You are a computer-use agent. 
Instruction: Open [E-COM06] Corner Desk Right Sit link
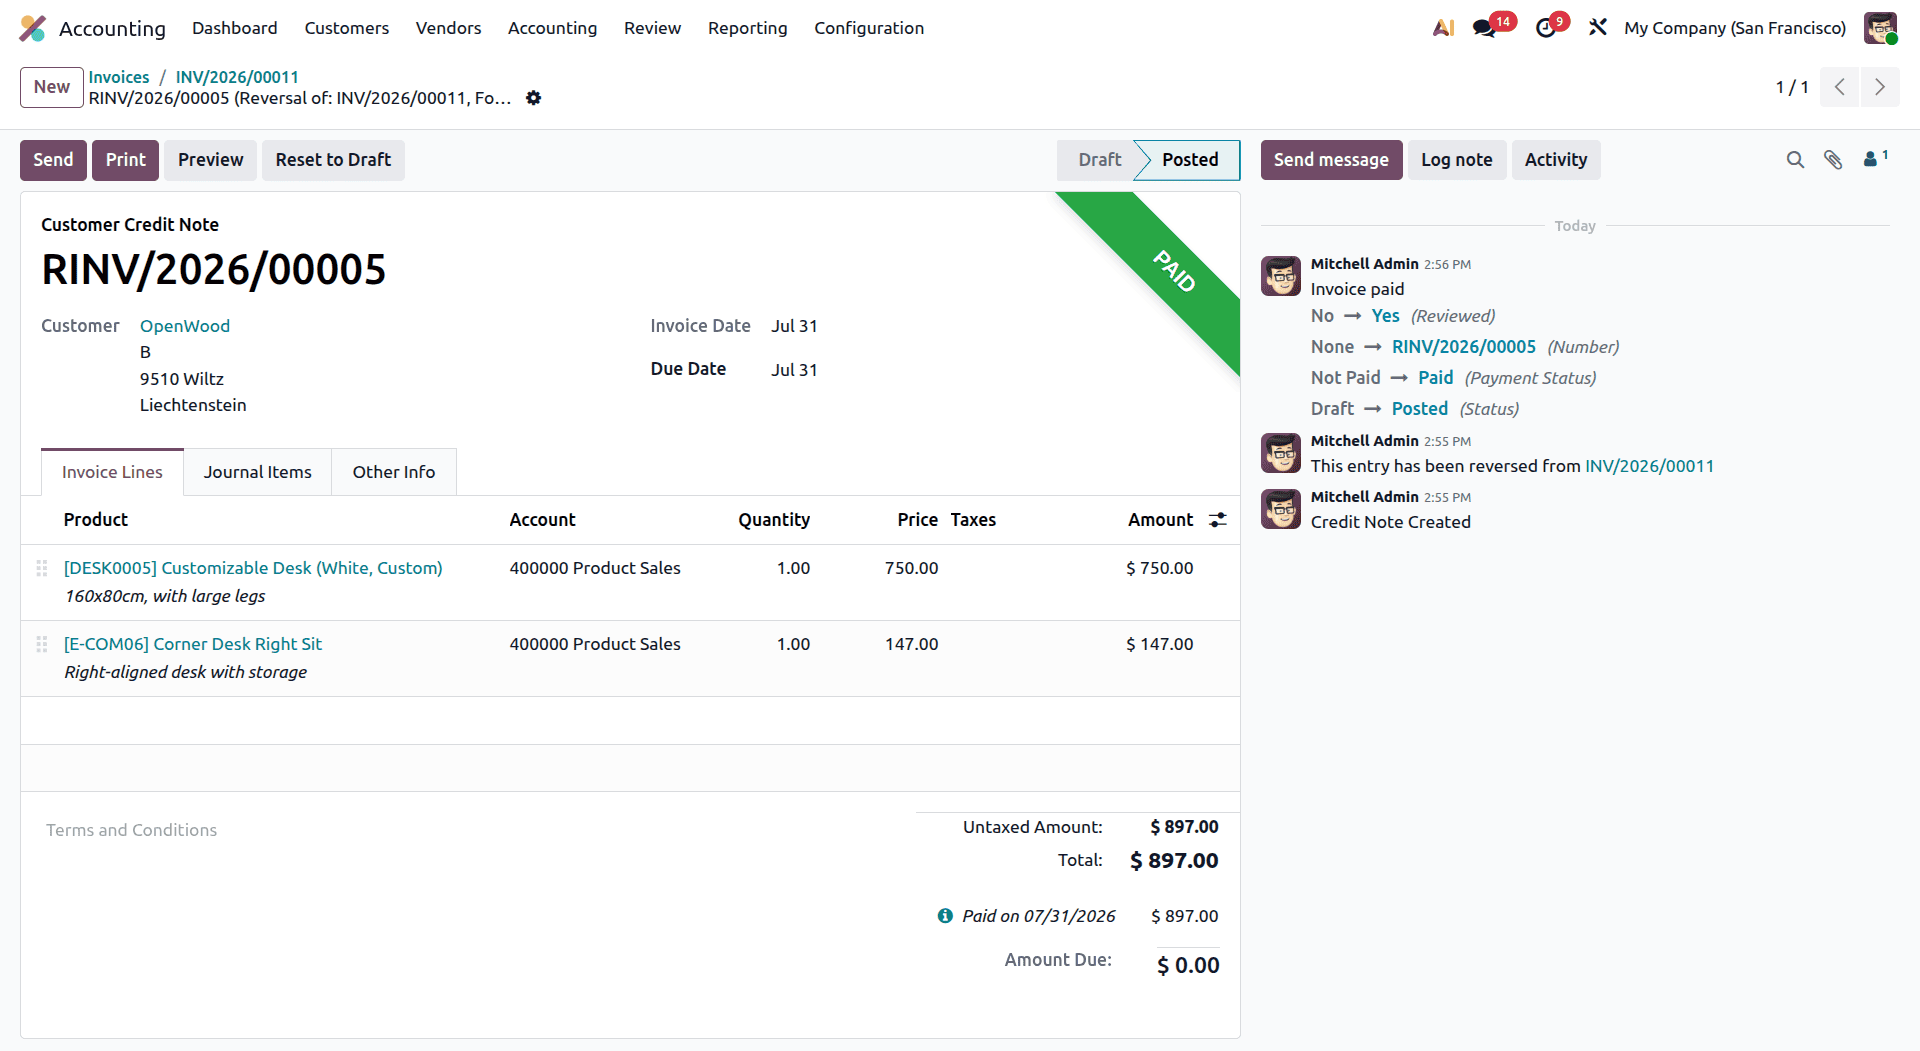[x=193, y=644]
